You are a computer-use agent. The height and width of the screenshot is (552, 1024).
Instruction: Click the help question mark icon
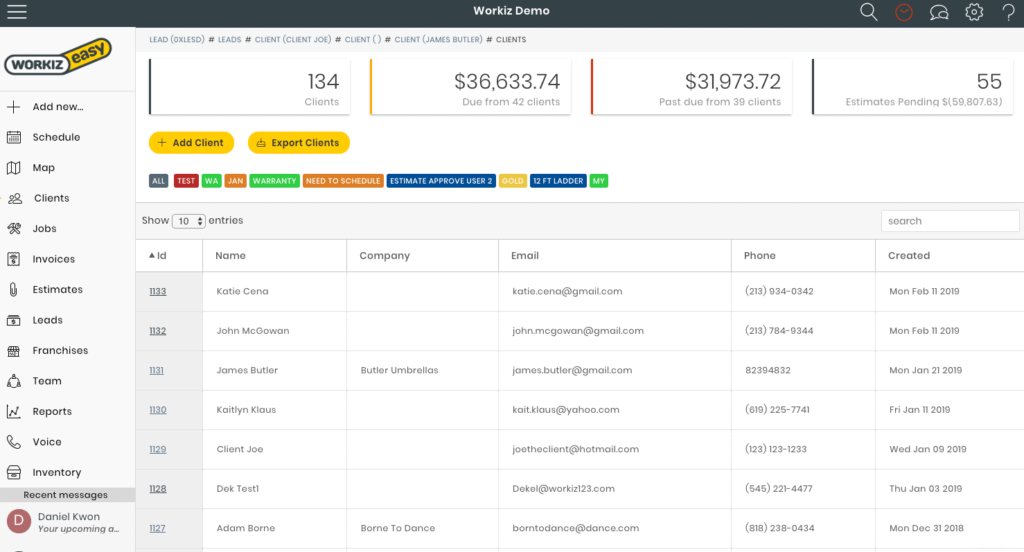pyautogui.click(x=1008, y=12)
